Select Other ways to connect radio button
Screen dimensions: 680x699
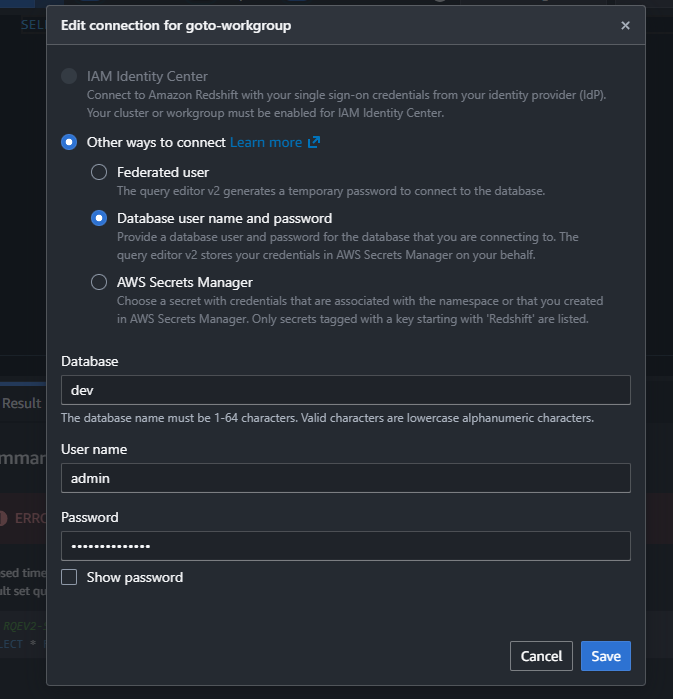pos(69,143)
